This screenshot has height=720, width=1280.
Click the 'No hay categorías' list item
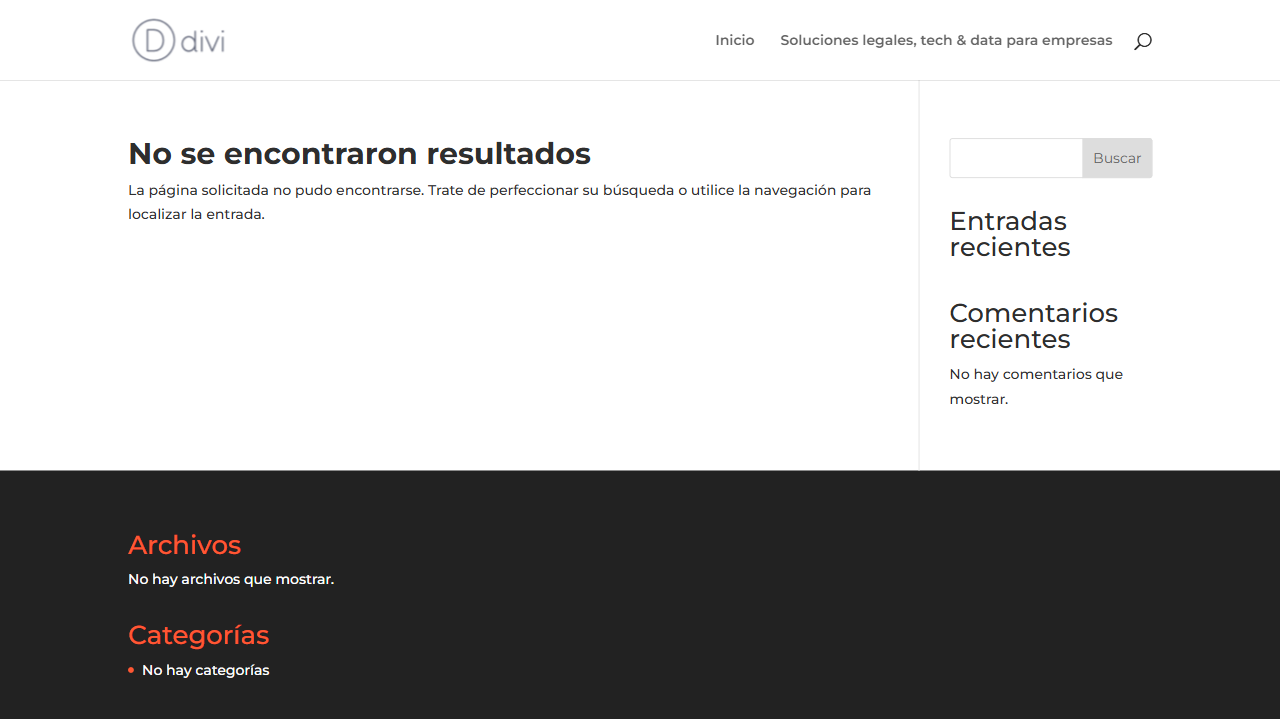pos(205,670)
